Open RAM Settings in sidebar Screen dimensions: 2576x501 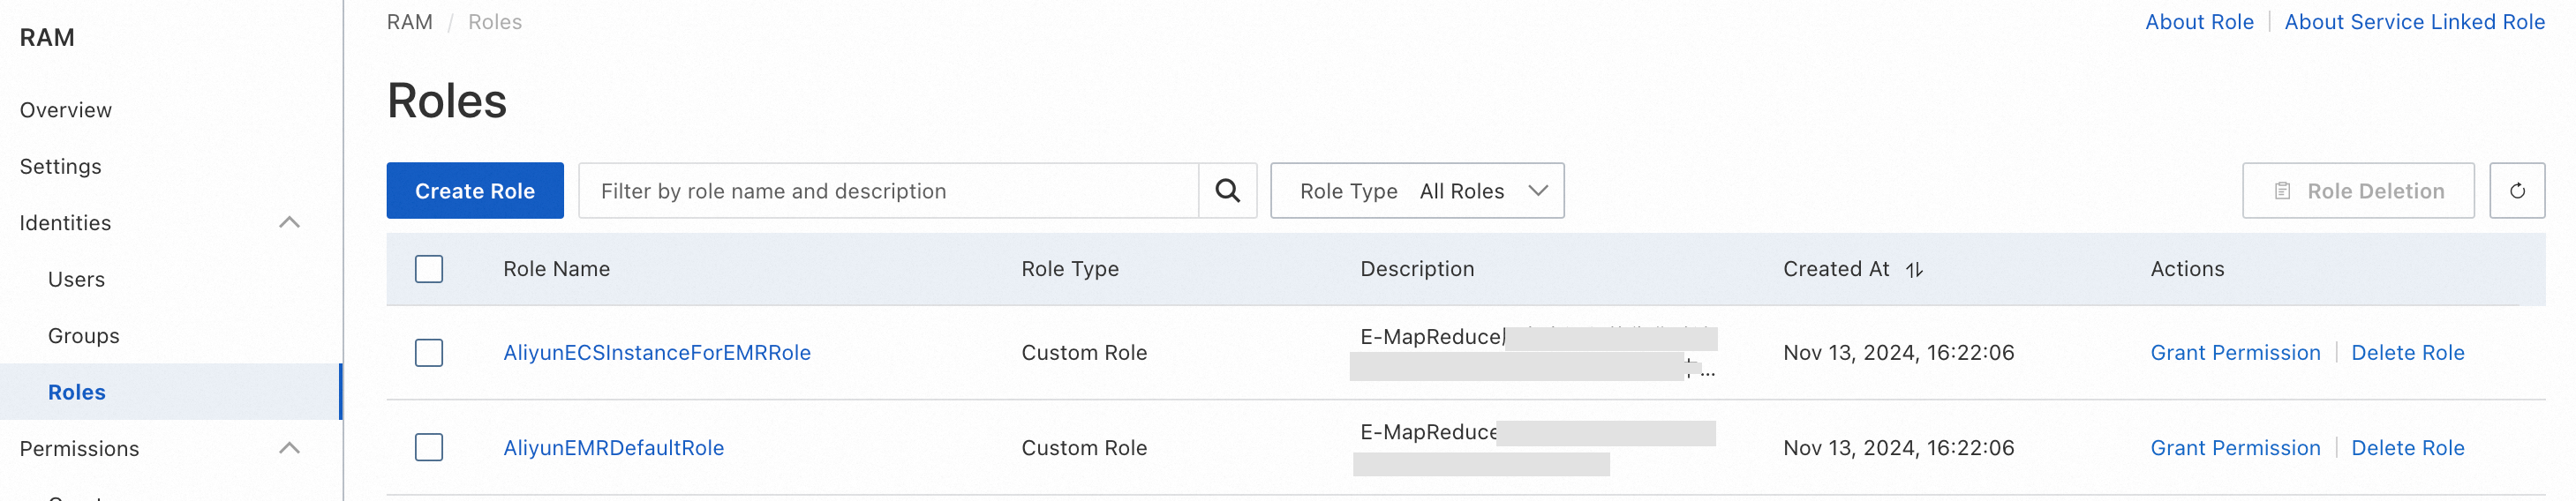(60, 167)
